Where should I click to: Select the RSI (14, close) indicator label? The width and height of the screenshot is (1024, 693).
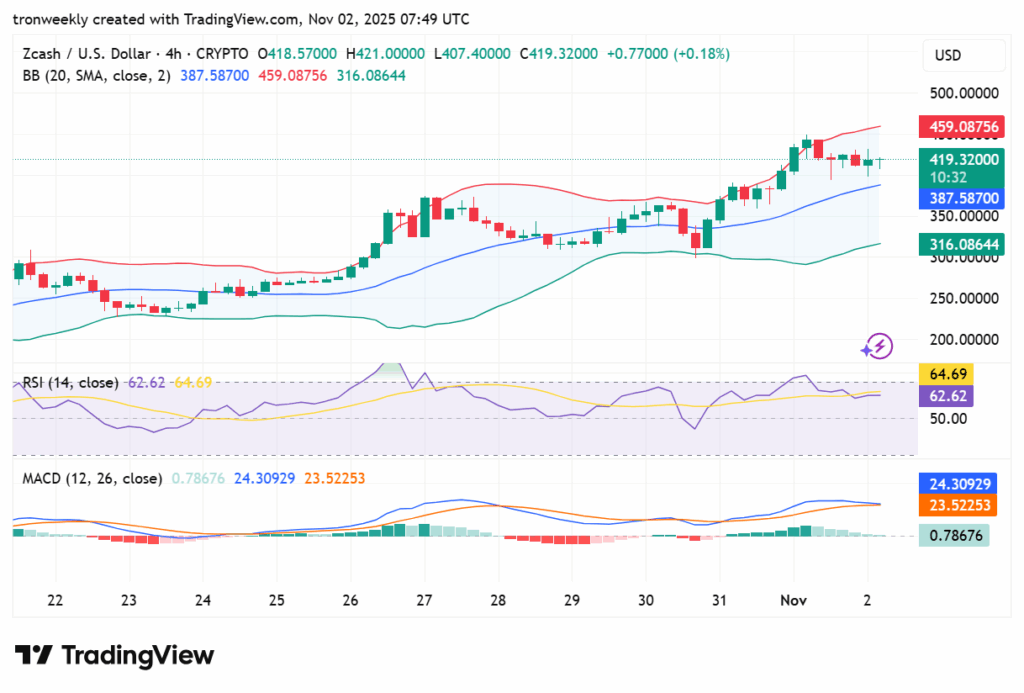pos(71,382)
